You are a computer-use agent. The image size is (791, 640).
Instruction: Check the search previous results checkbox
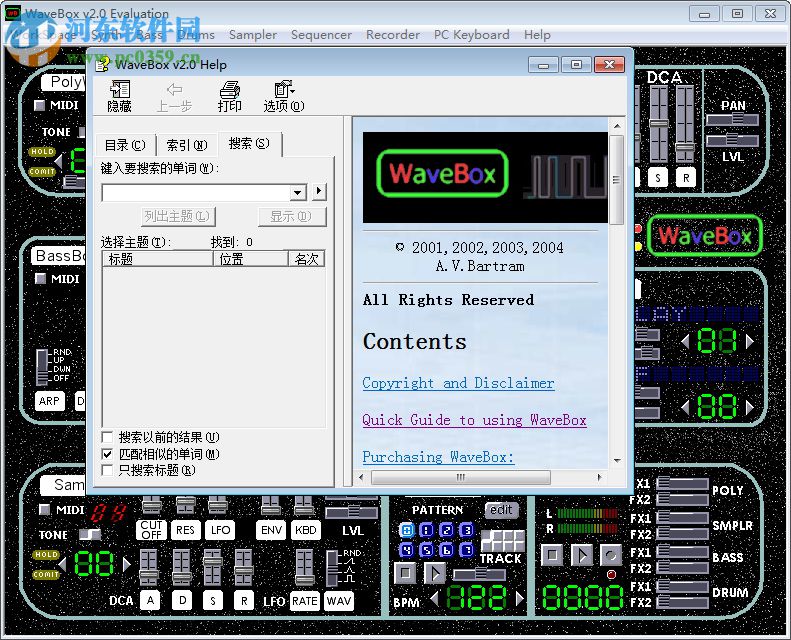click(x=107, y=437)
